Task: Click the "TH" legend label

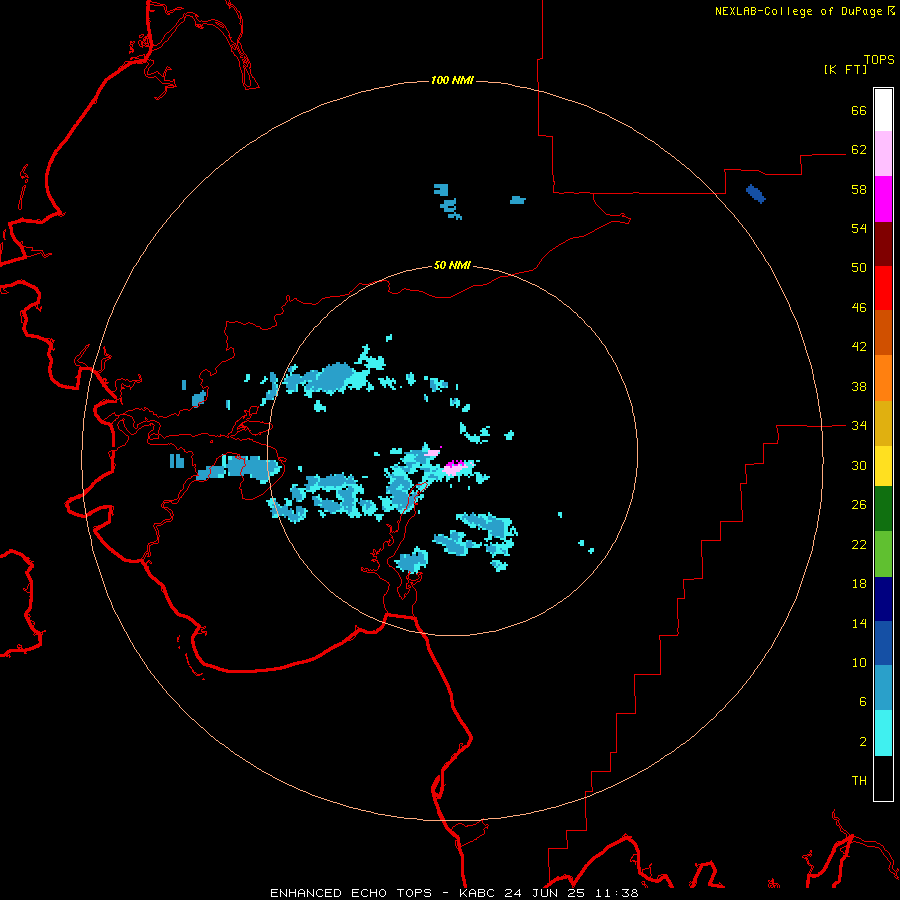Action: 859,781
